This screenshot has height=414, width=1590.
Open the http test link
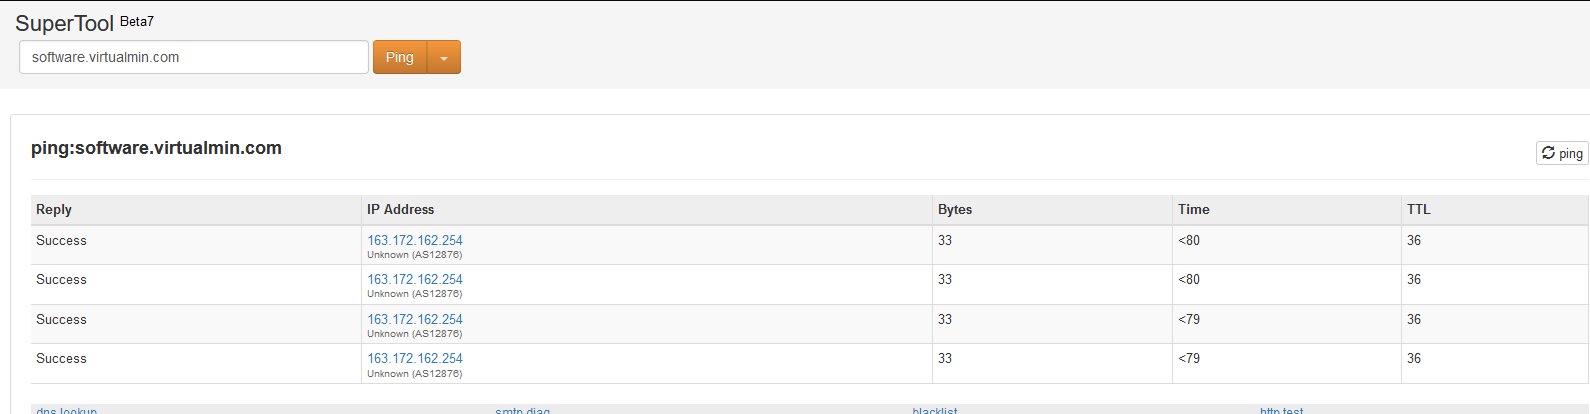click(x=1282, y=410)
